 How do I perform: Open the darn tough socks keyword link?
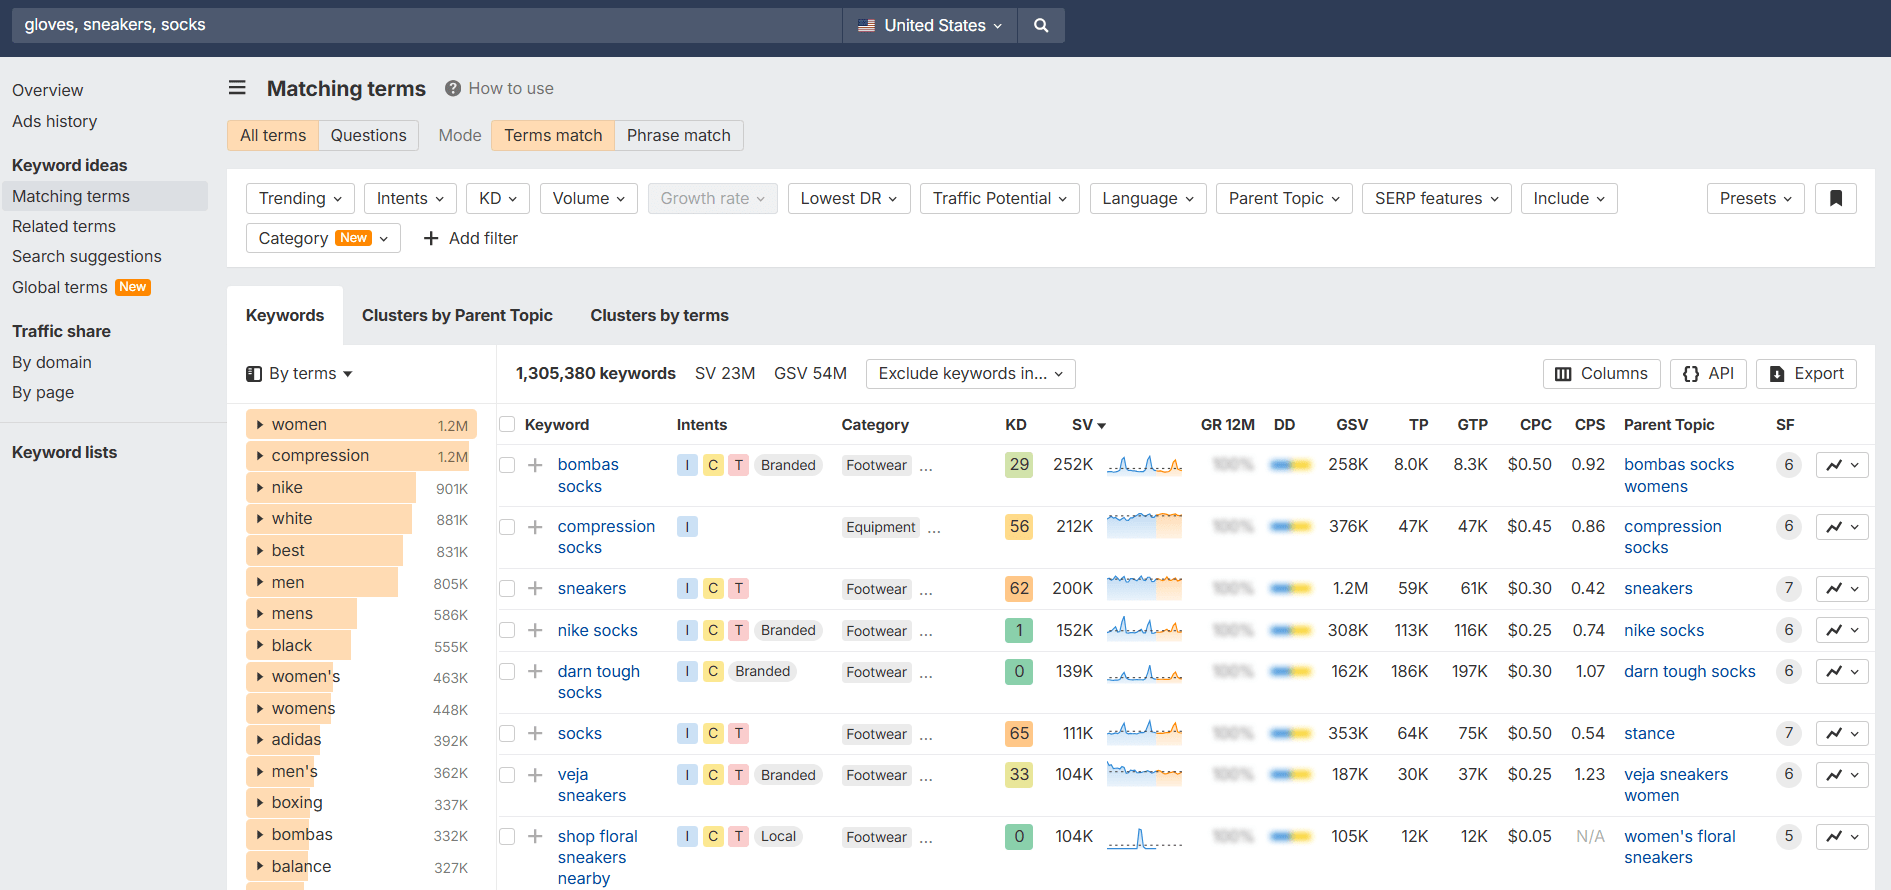pos(598,682)
